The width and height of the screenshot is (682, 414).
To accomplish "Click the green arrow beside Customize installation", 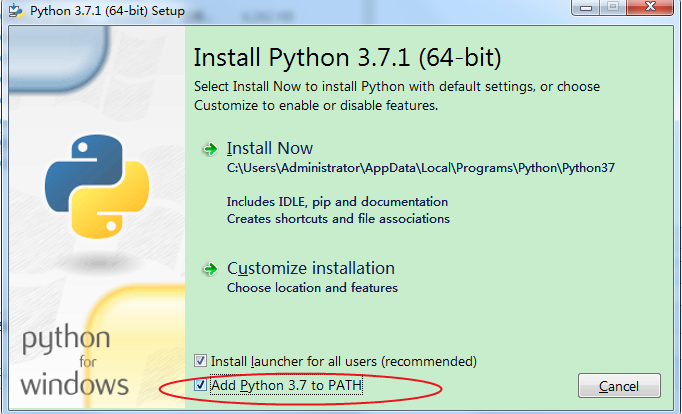I will [211, 269].
